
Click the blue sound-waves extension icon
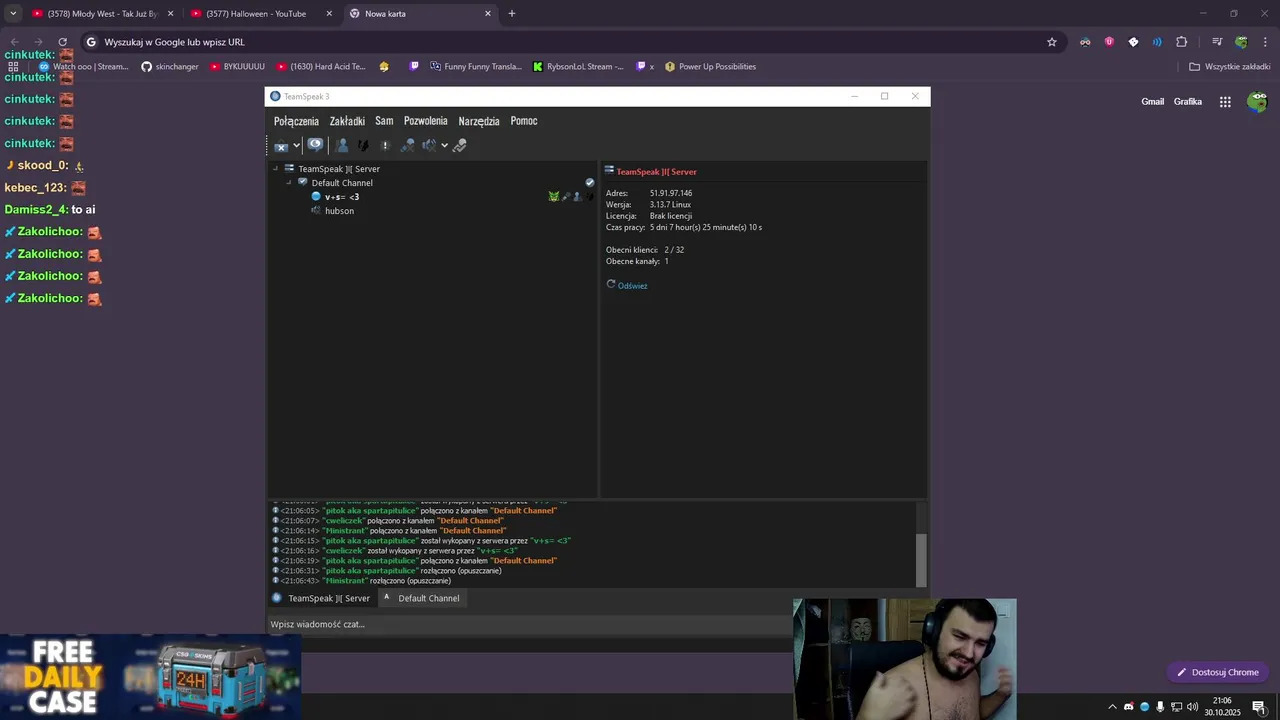tap(1157, 42)
